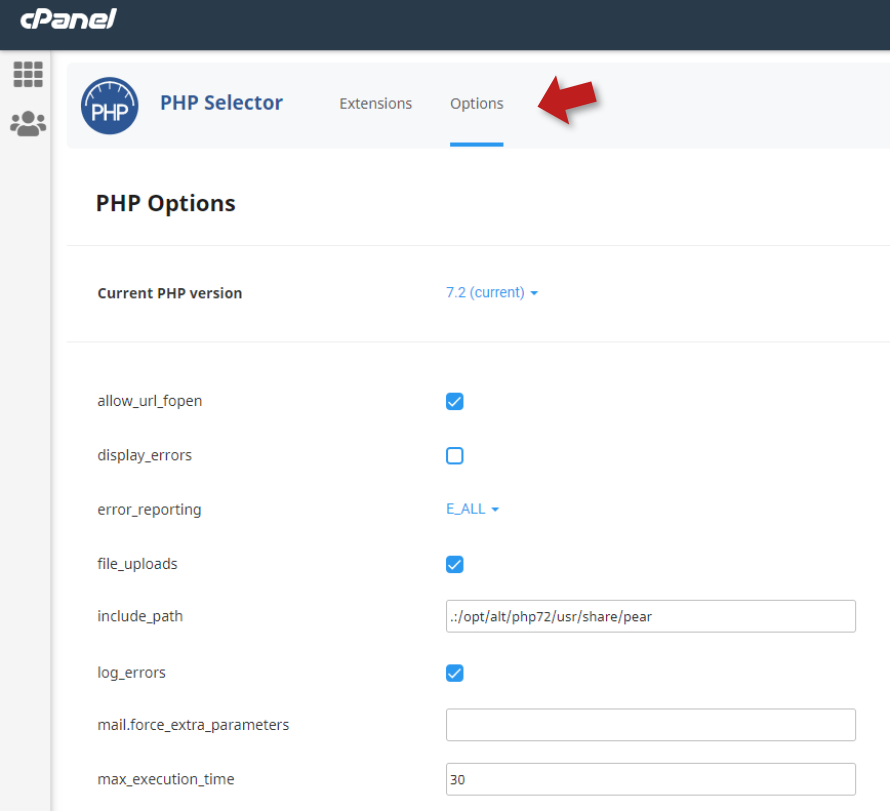Viewport: 890px width, 811px height.
Task: Click the PHP Selector title
Action: tap(221, 103)
